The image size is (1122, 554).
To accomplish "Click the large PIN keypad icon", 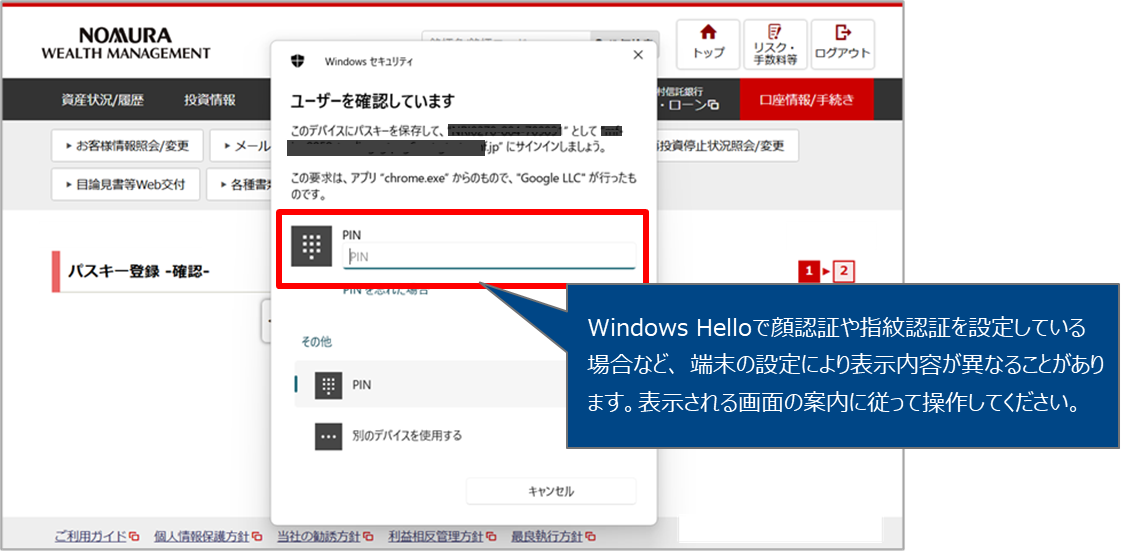I will click(x=311, y=246).
